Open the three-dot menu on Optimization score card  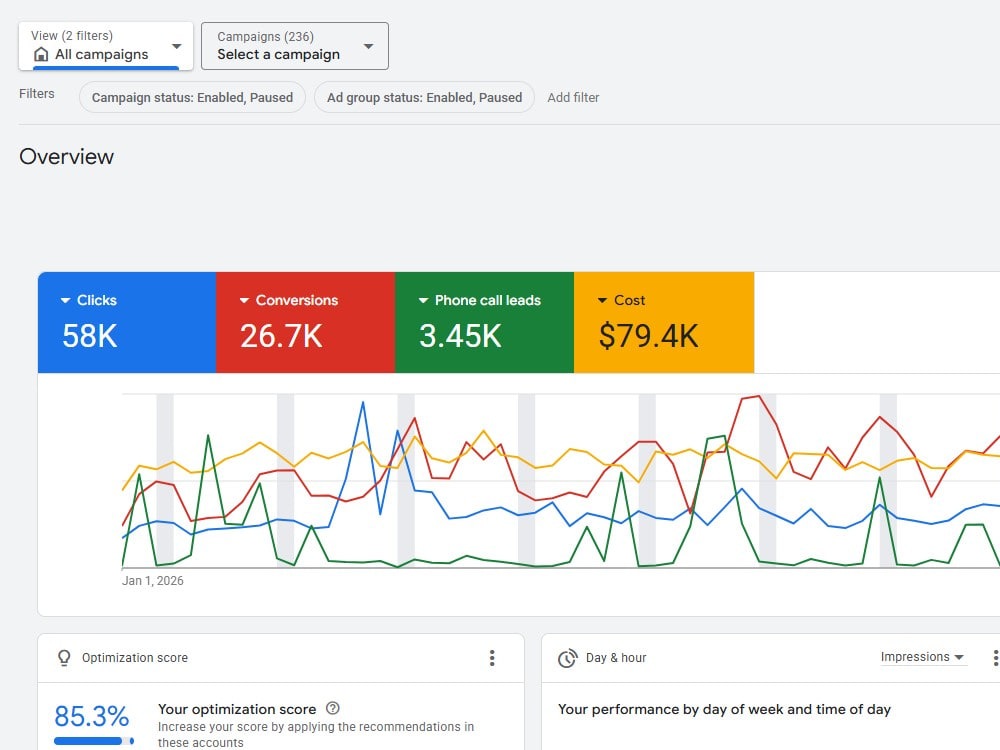coord(492,658)
